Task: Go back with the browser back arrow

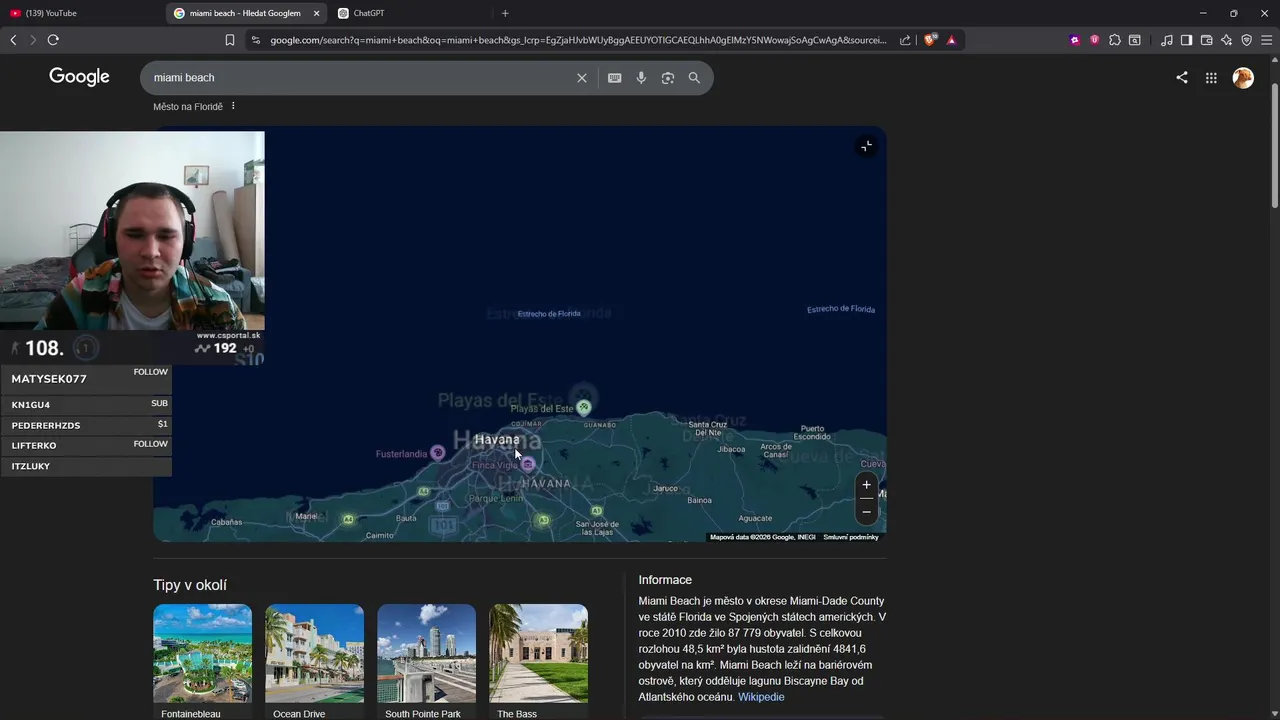Action: 13,40
